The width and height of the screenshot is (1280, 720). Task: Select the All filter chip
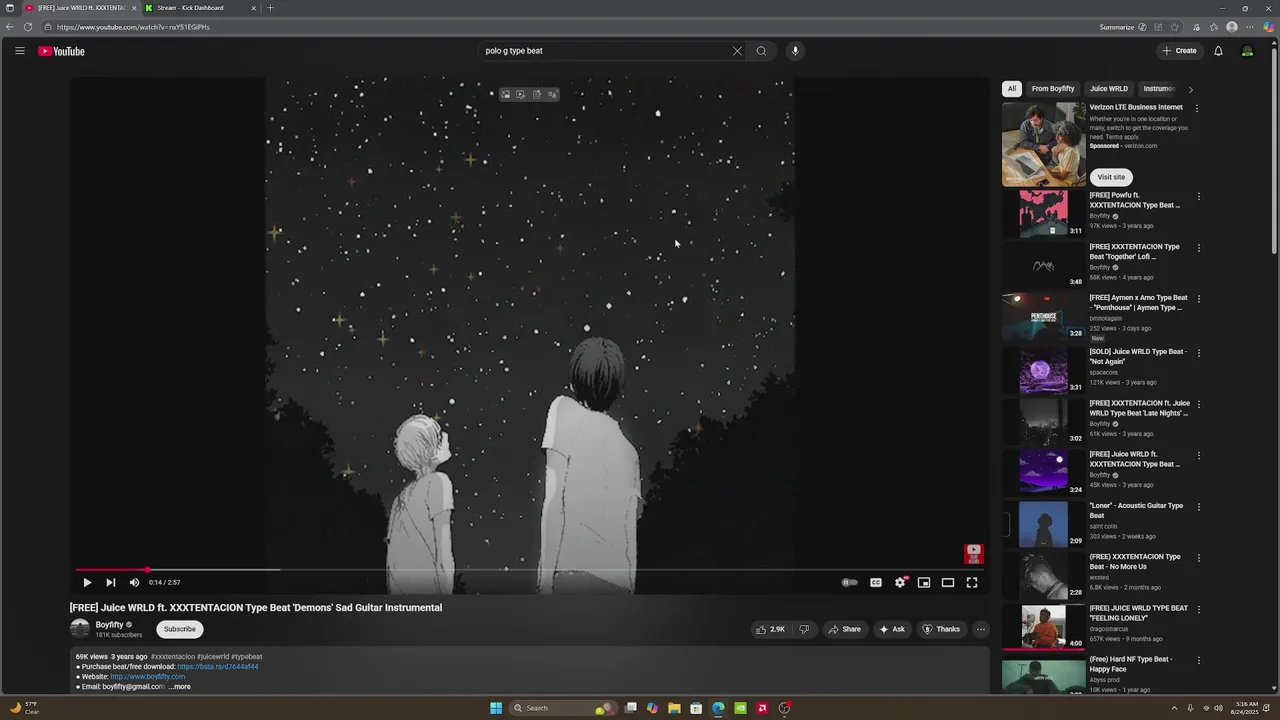pos(1012,89)
